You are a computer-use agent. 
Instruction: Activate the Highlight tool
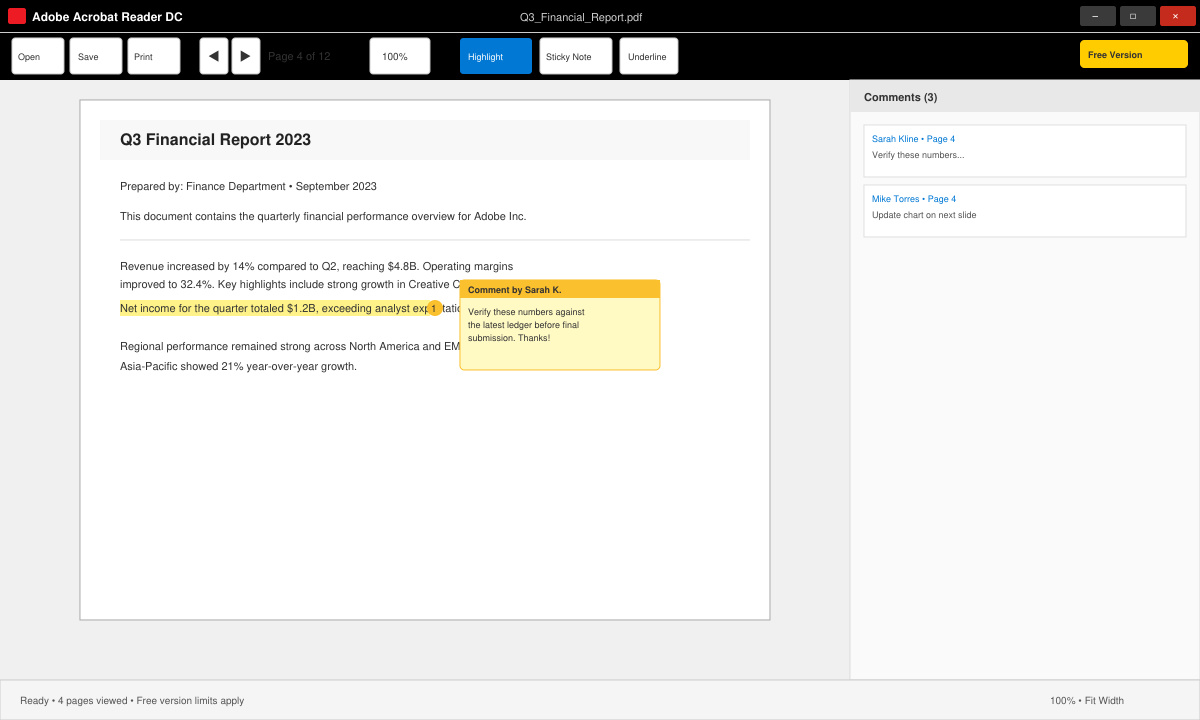496,56
